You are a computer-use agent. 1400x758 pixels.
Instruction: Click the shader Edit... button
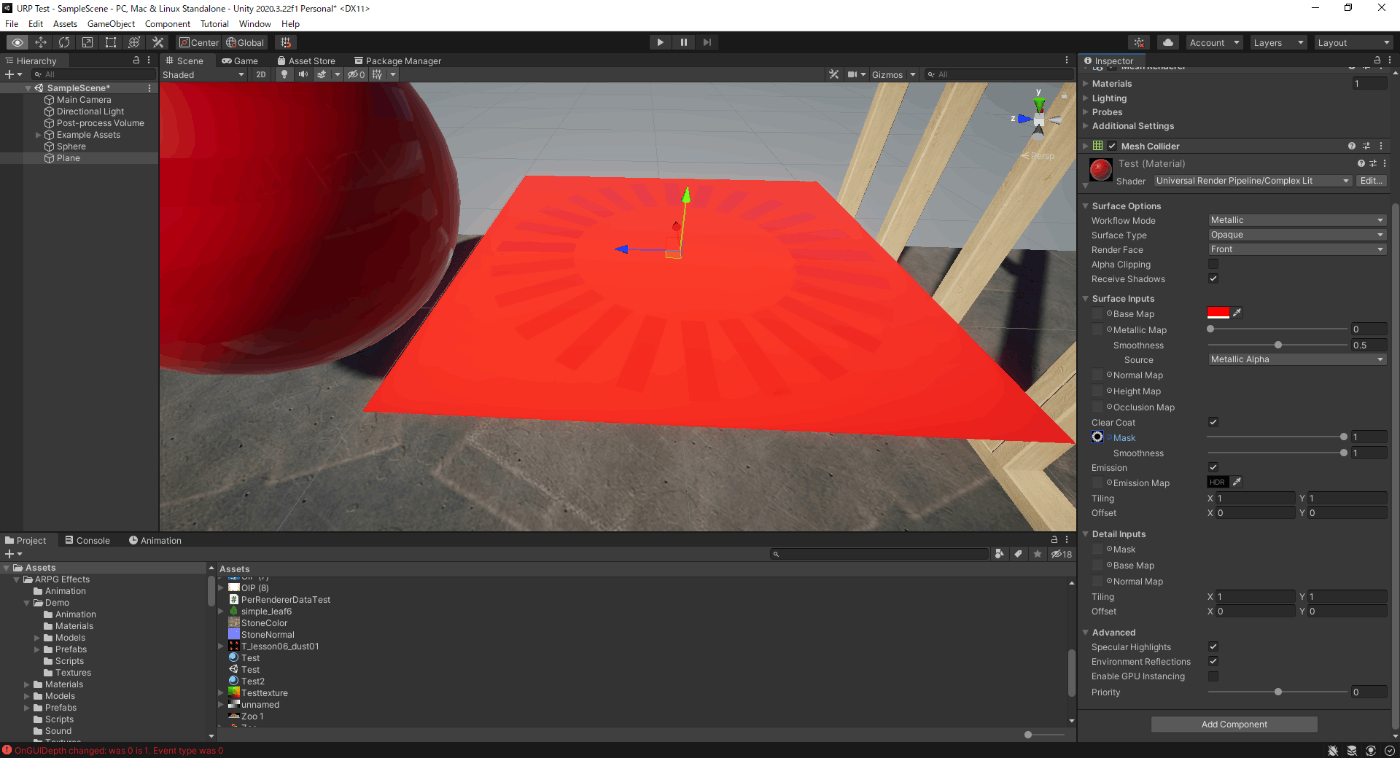1372,181
